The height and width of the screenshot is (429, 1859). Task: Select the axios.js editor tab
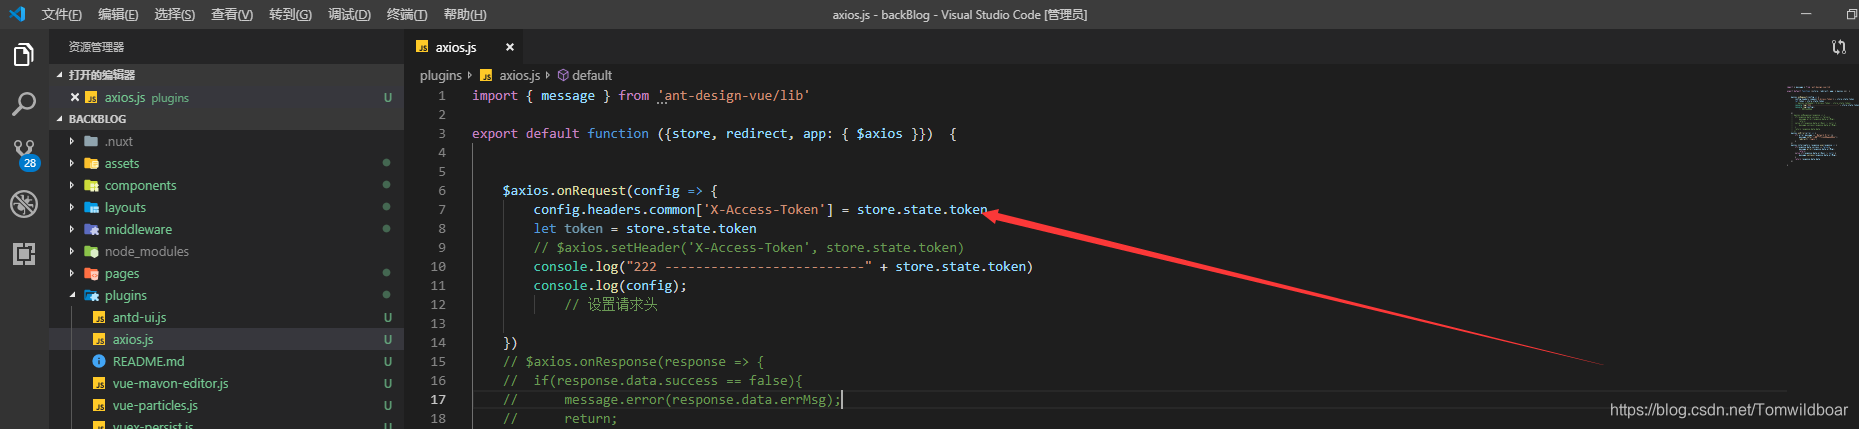tap(464, 47)
